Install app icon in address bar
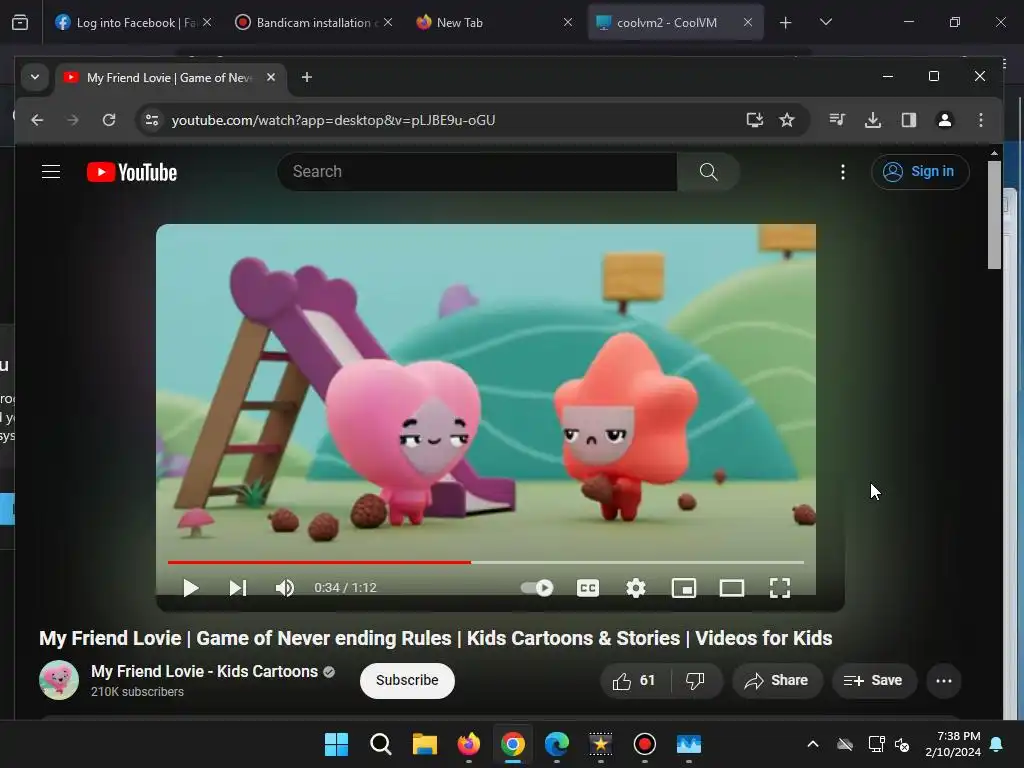The image size is (1024, 768). click(754, 120)
